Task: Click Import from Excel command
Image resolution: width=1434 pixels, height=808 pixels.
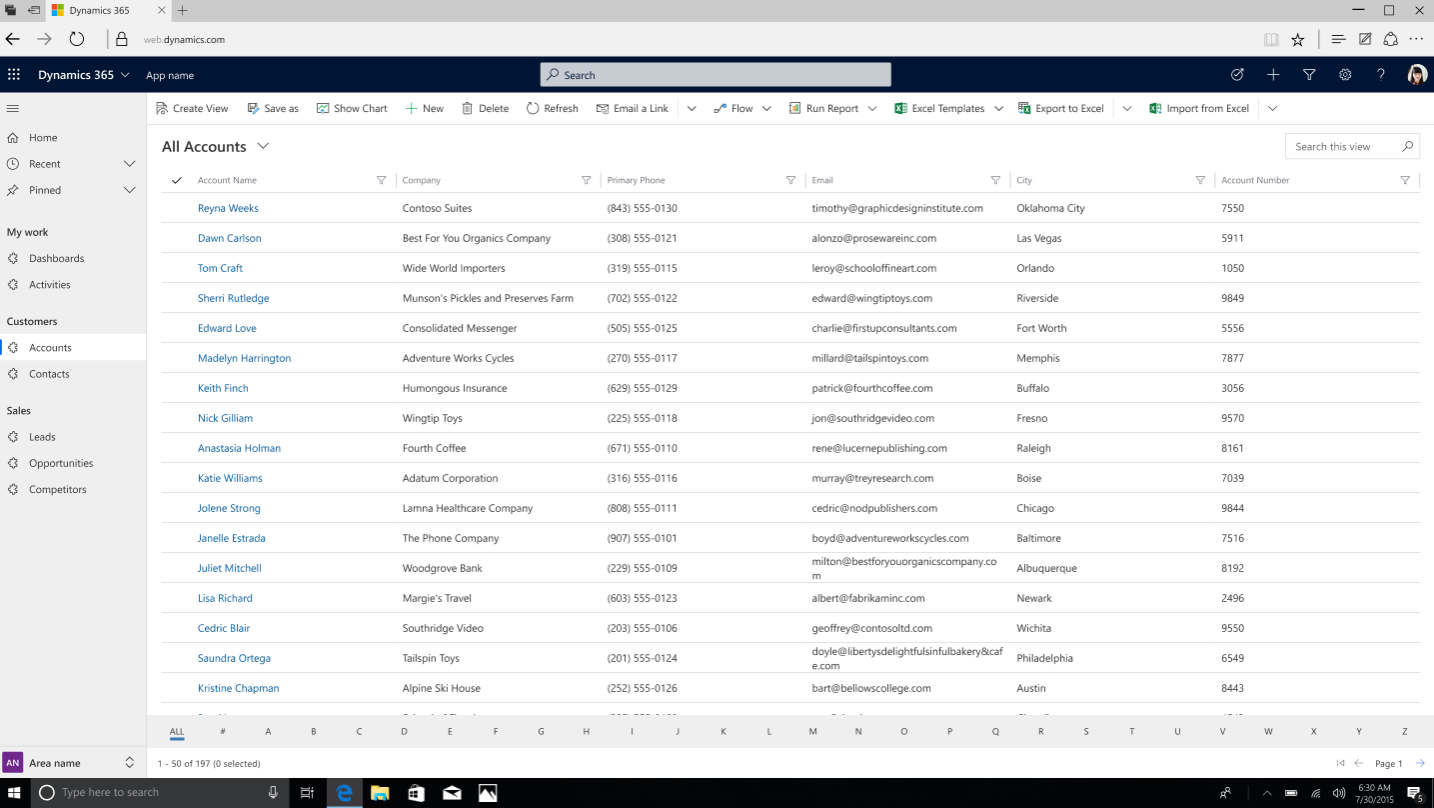Action: [x=1199, y=108]
